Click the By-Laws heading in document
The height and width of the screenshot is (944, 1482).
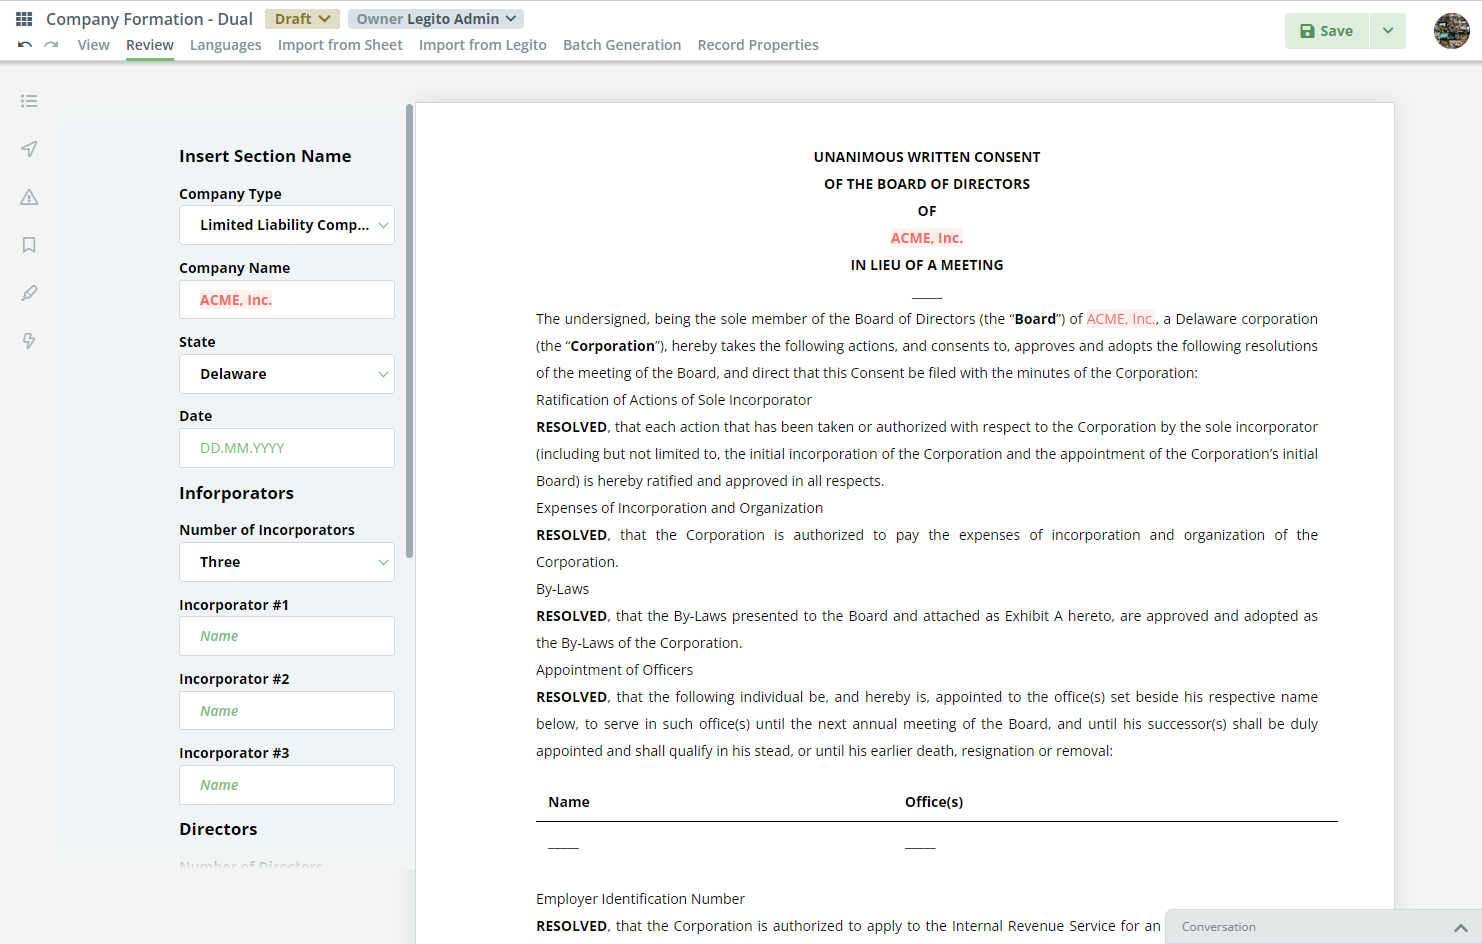tap(562, 589)
